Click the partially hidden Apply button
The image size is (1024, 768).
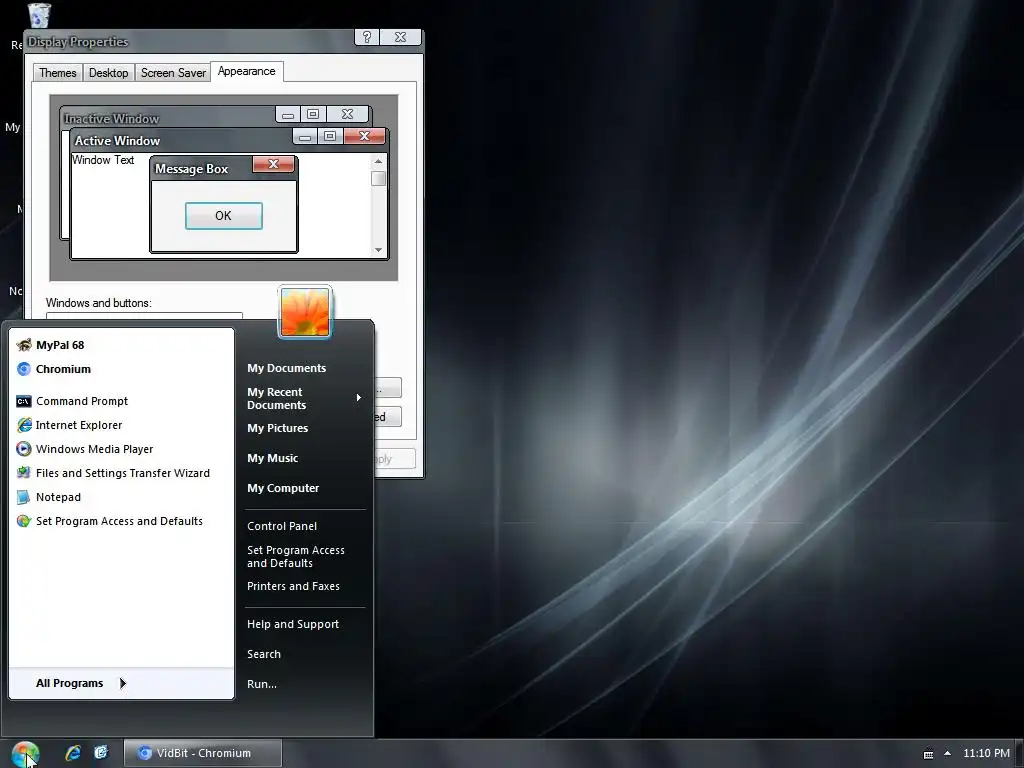coord(394,458)
